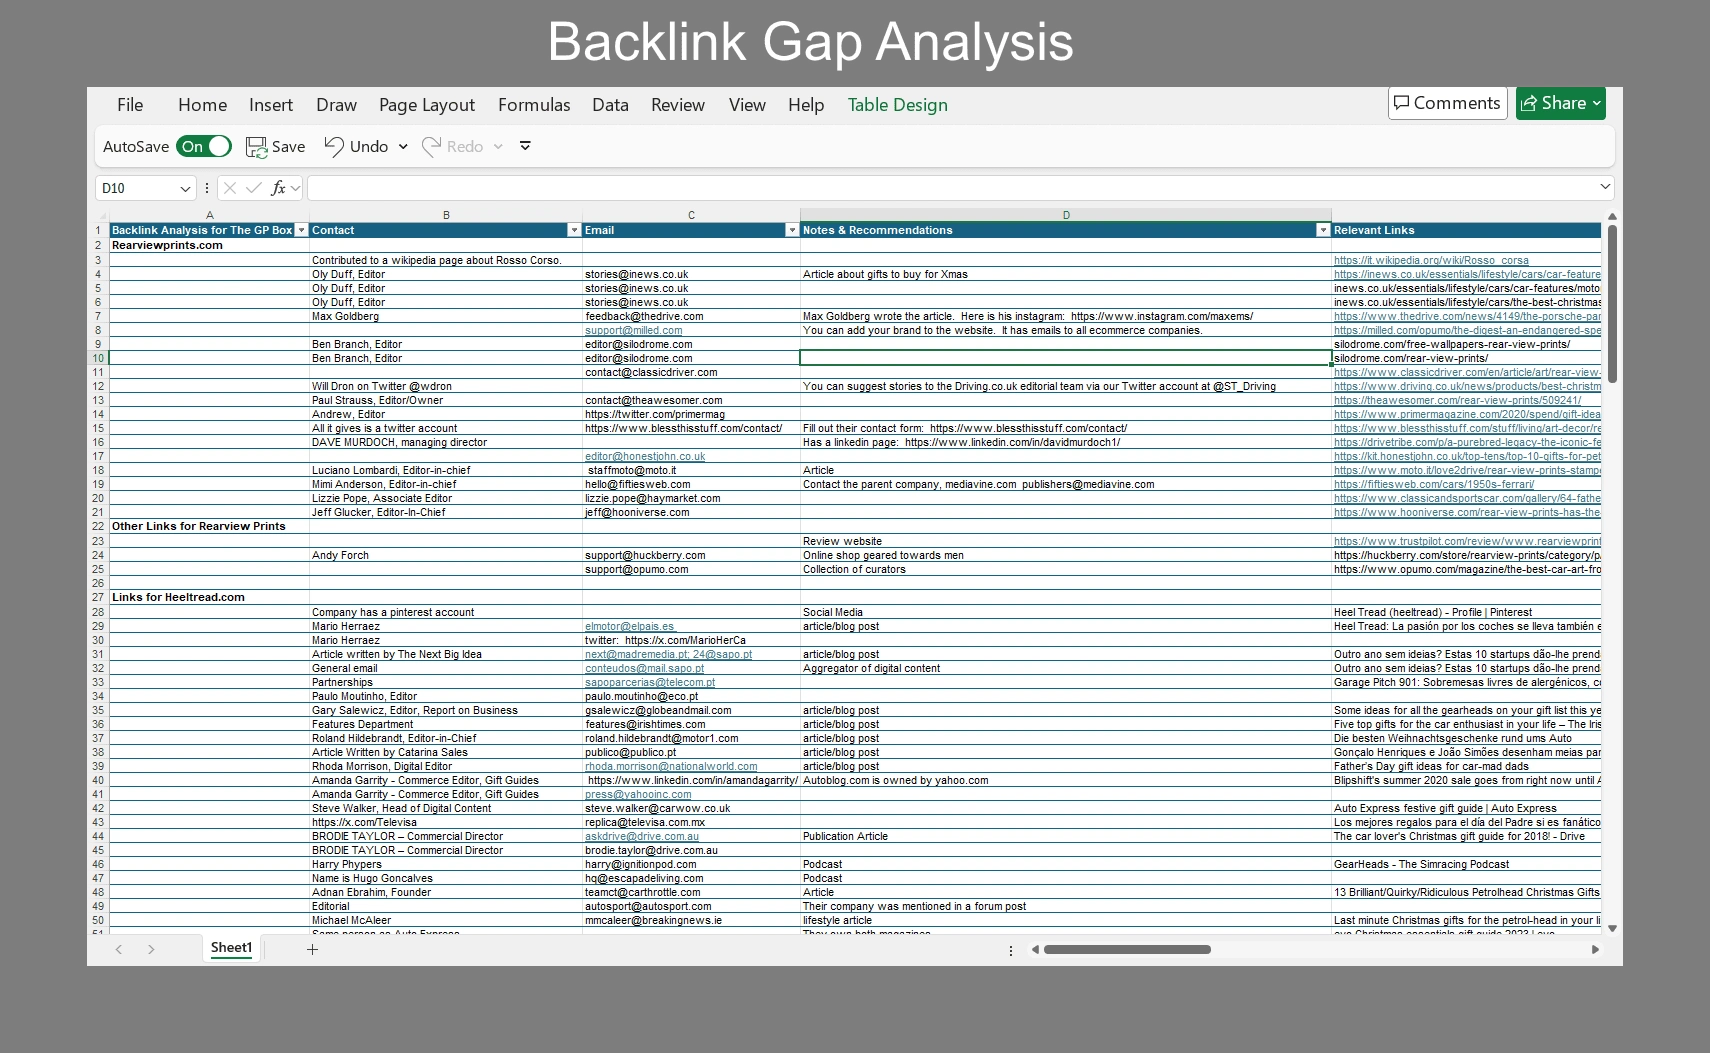This screenshot has width=1710, height=1053.
Task: Click horizontal scrollbar right arrow
Action: pos(1595,949)
